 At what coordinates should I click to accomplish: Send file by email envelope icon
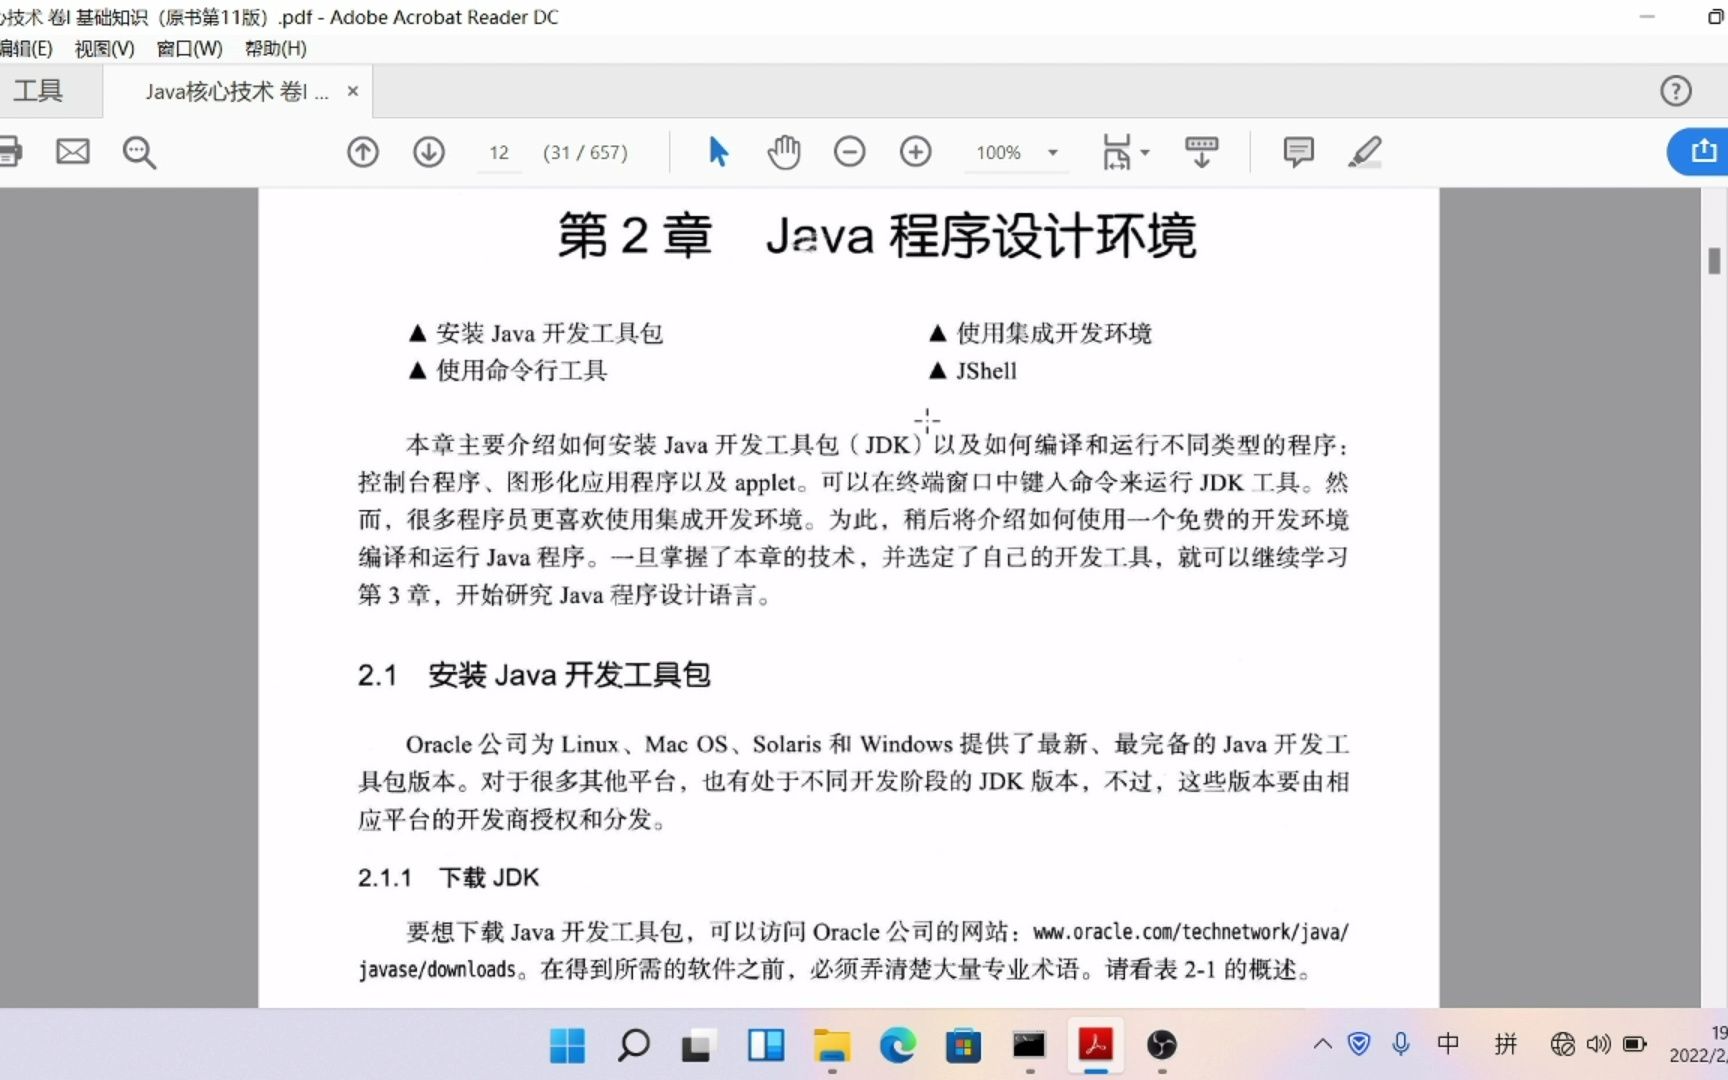[73, 152]
